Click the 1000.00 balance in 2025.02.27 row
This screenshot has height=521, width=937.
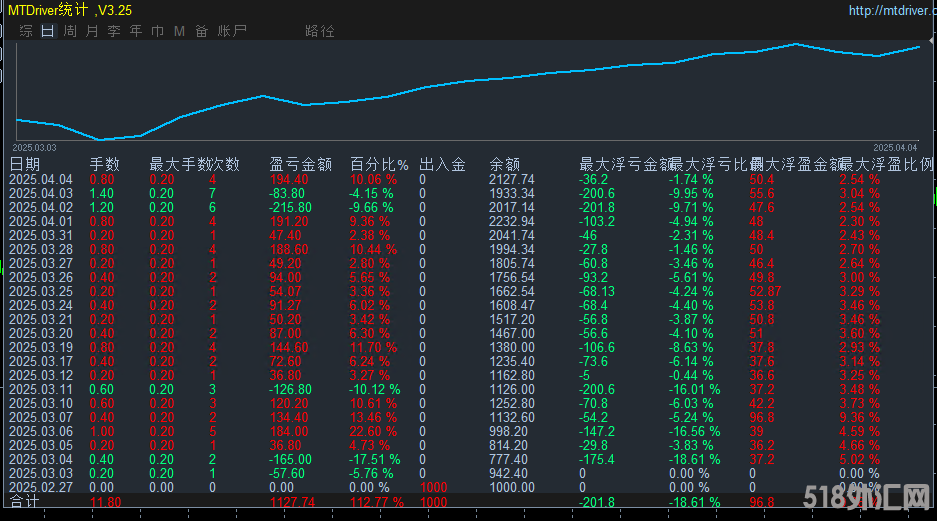512,488
